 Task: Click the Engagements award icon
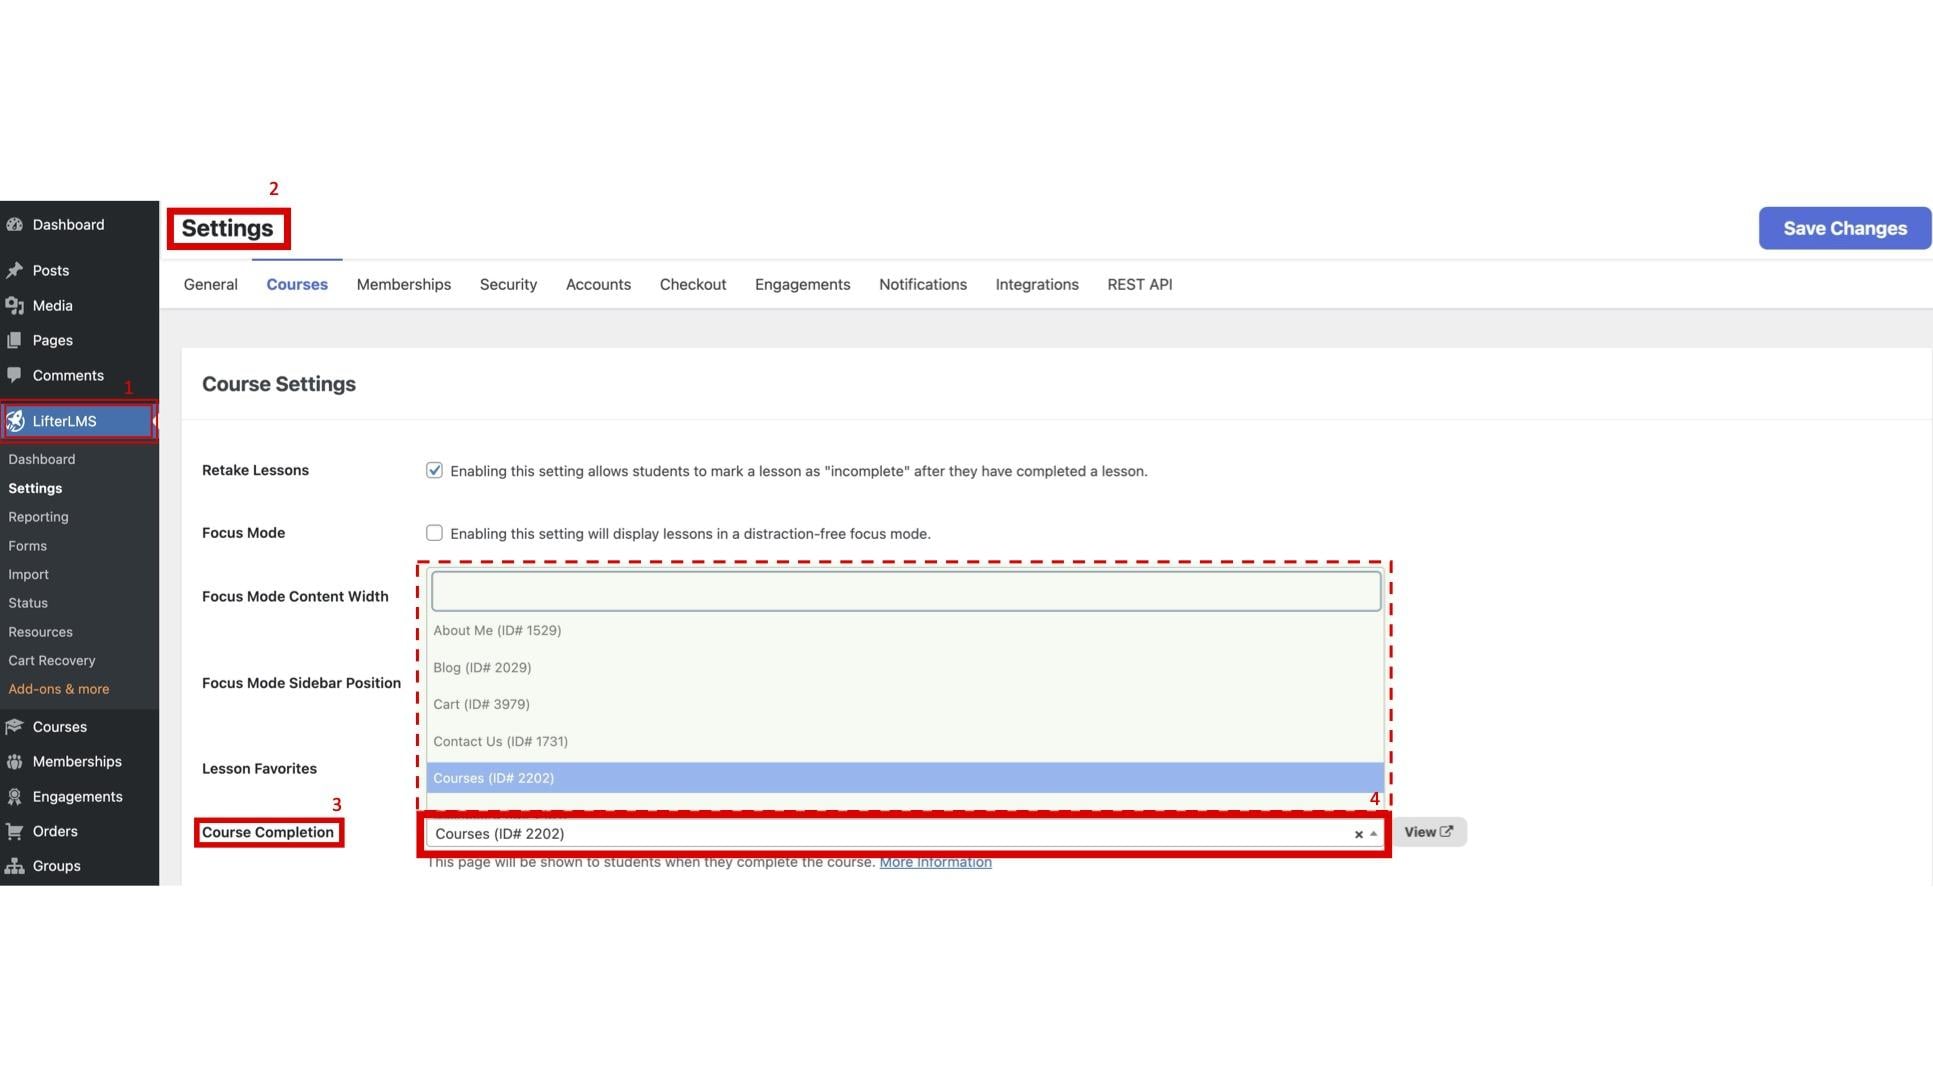(15, 797)
